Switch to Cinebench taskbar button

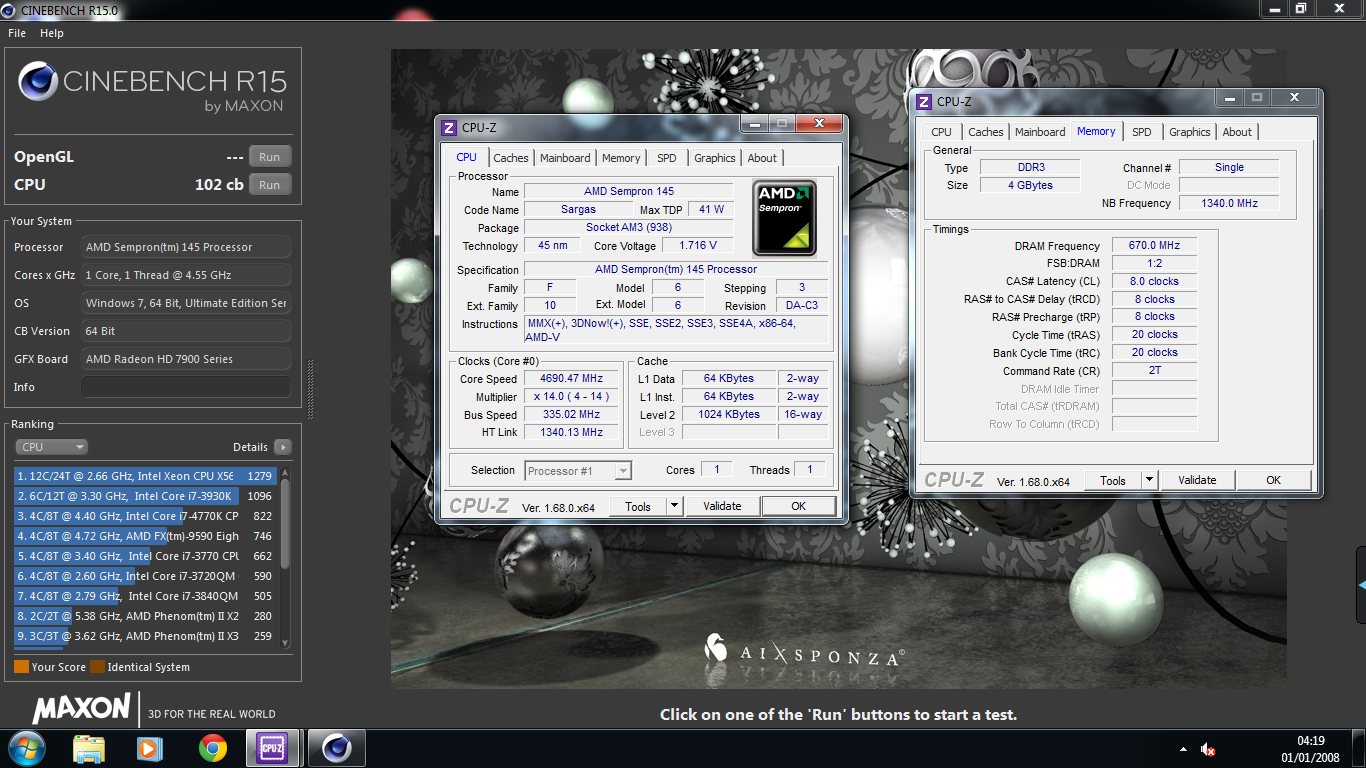point(337,748)
